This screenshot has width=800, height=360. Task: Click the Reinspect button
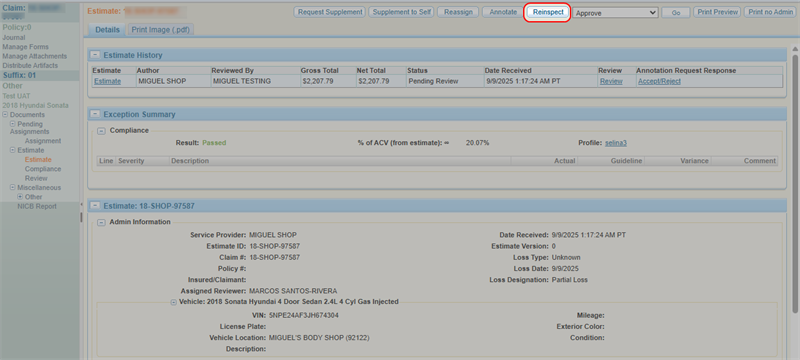(x=548, y=12)
